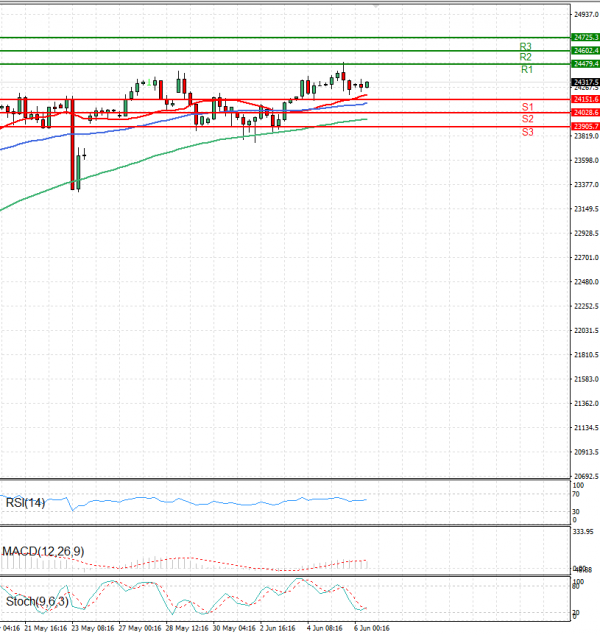Select the MACD(12,26,9) indicator label

click(43, 551)
